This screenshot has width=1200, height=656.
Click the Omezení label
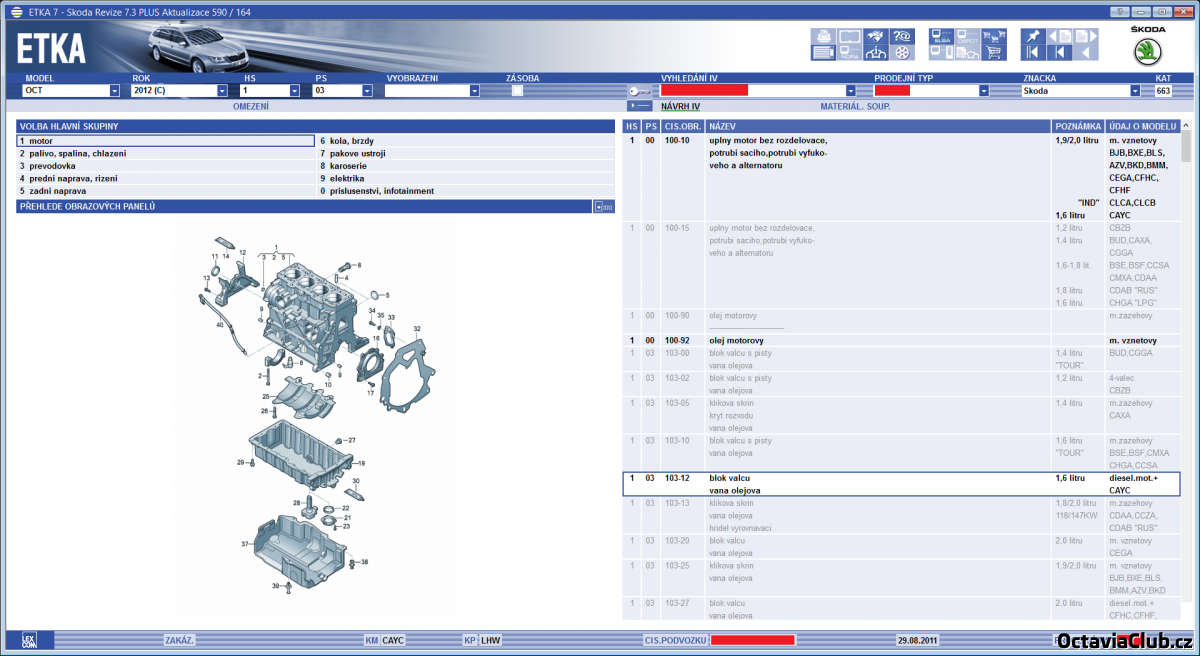coord(250,106)
